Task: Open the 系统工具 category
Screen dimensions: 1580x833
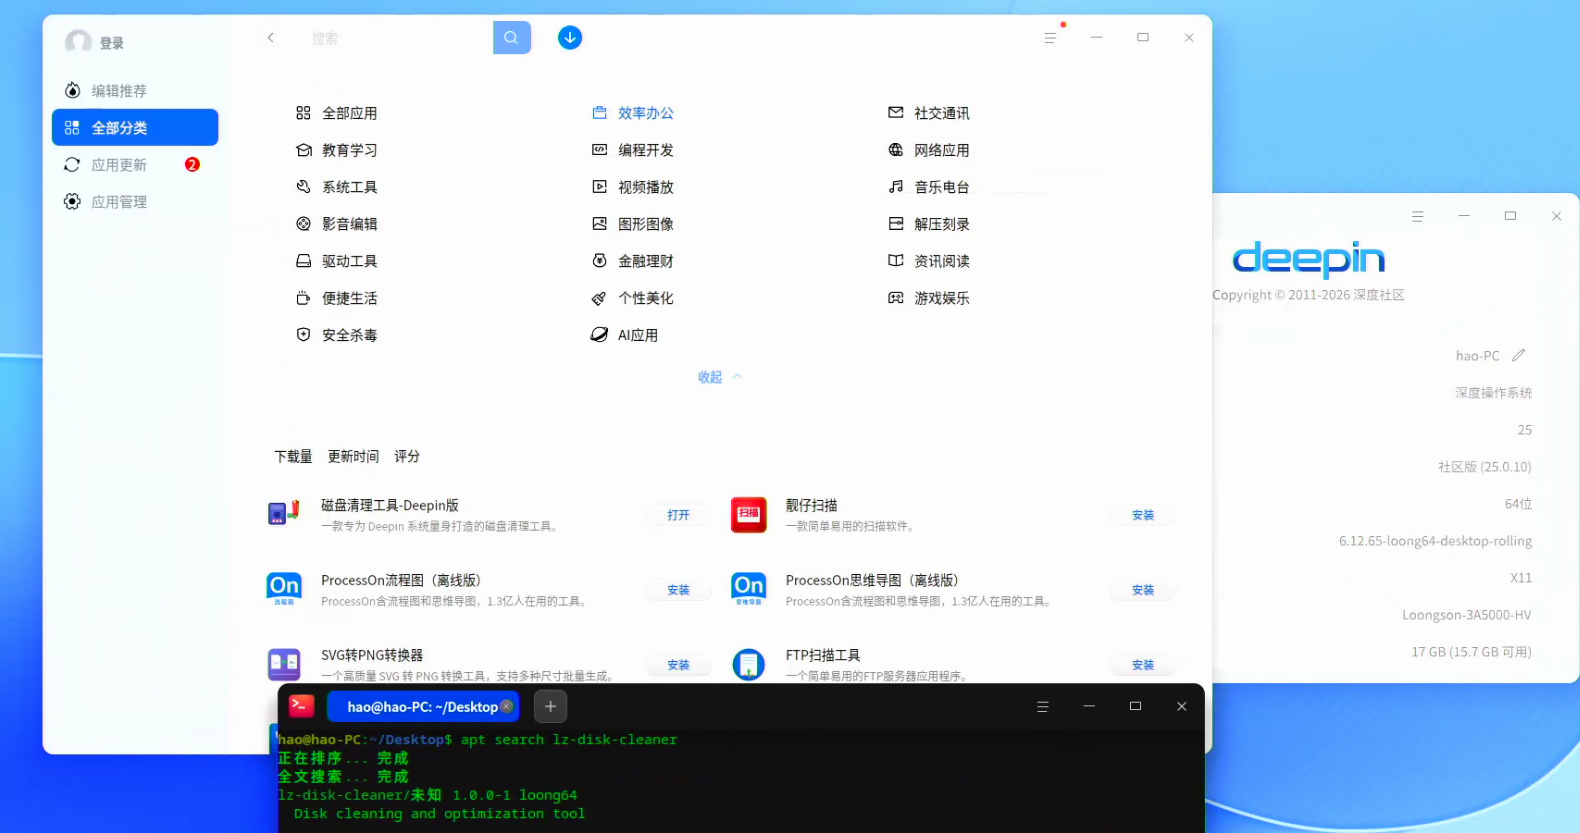Action: pyautogui.click(x=337, y=187)
